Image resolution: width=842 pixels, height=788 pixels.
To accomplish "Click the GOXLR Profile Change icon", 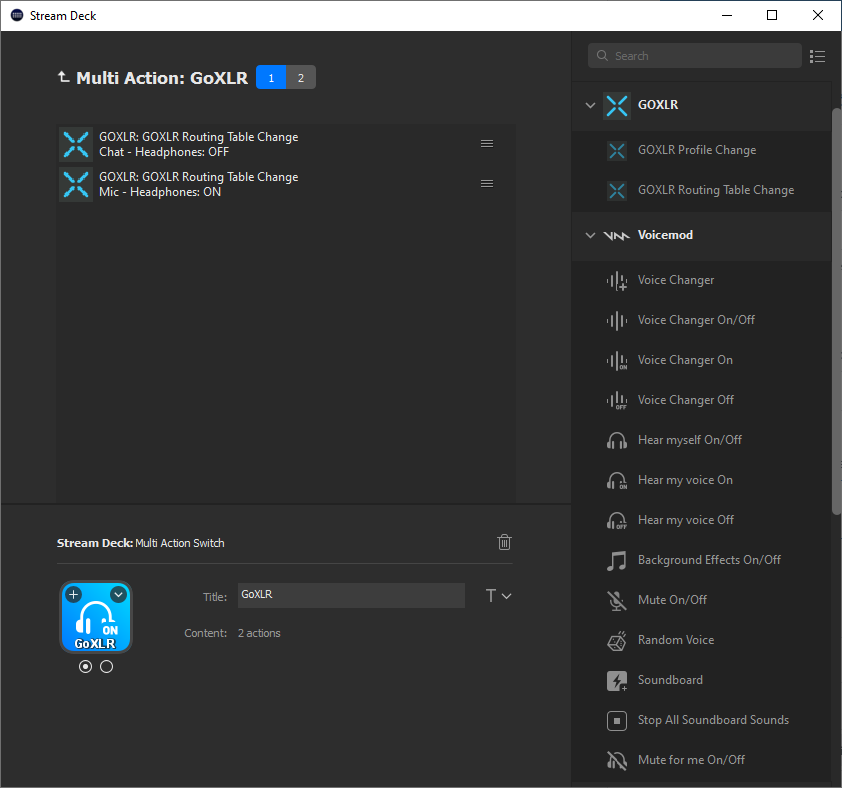I will [617, 150].
